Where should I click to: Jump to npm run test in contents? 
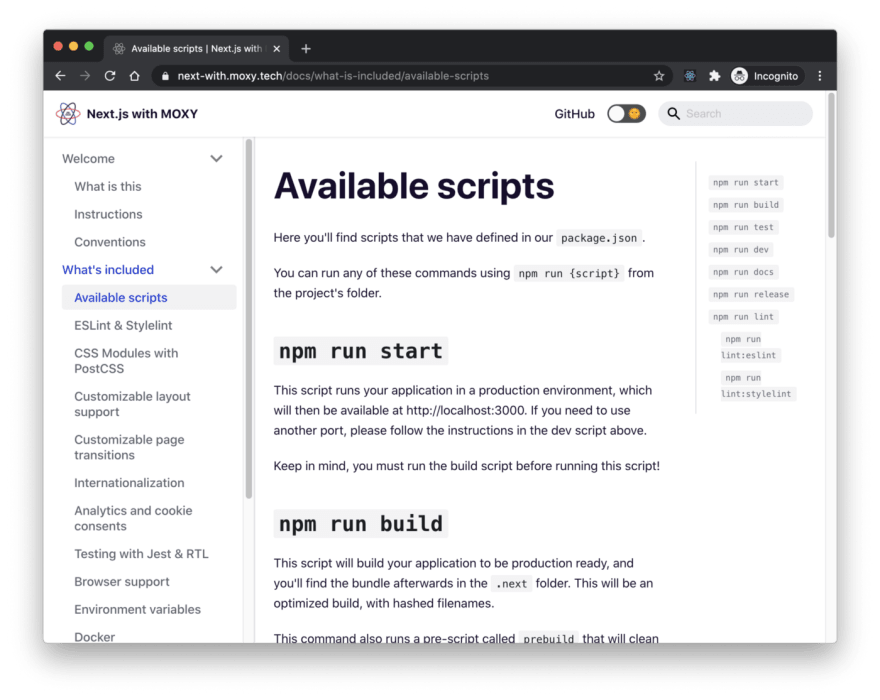pos(743,227)
